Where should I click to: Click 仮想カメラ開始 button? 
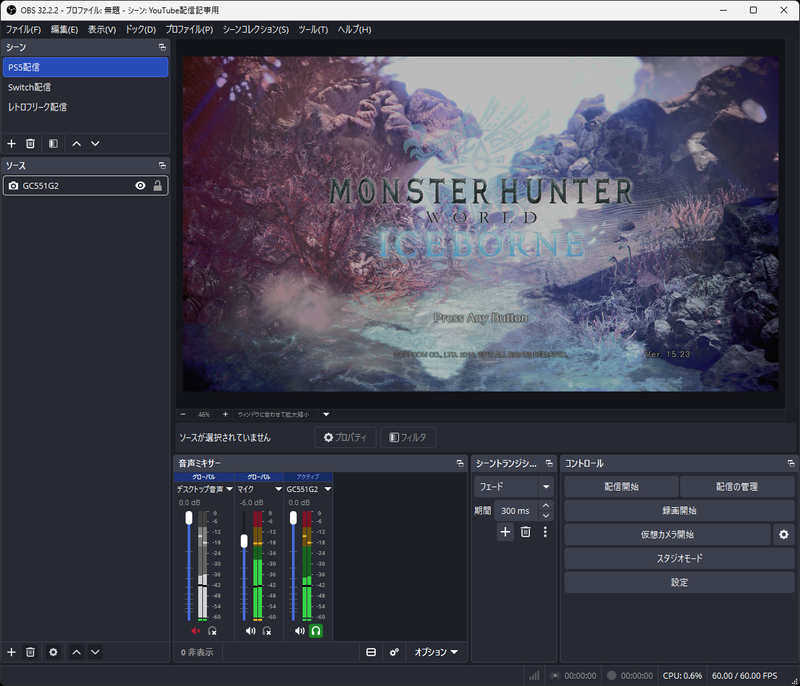pos(667,535)
